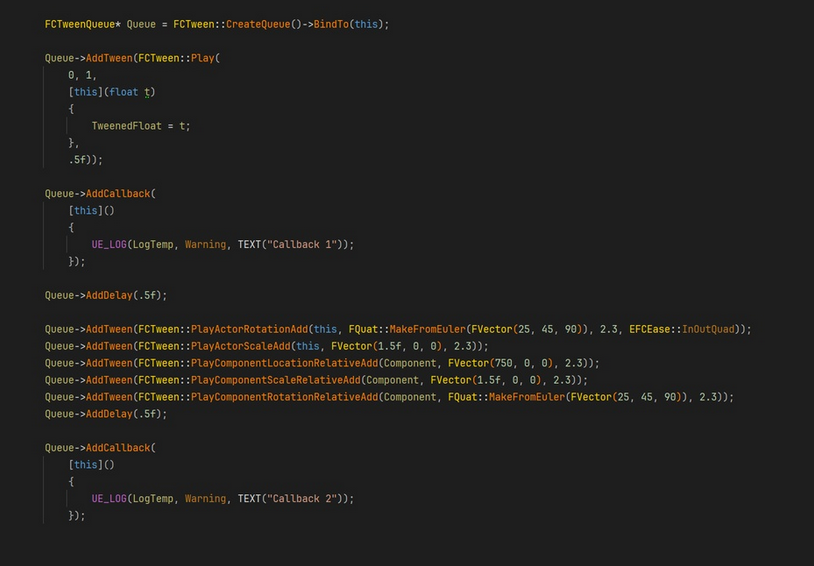Click the "Callback 1" string literal

pyautogui.click(x=302, y=245)
